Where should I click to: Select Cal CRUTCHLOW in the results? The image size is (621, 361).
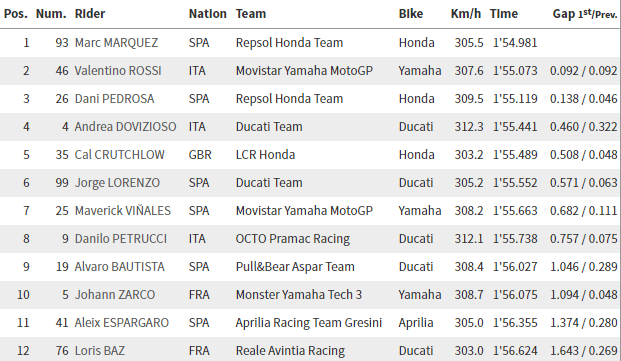click(x=119, y=155)
